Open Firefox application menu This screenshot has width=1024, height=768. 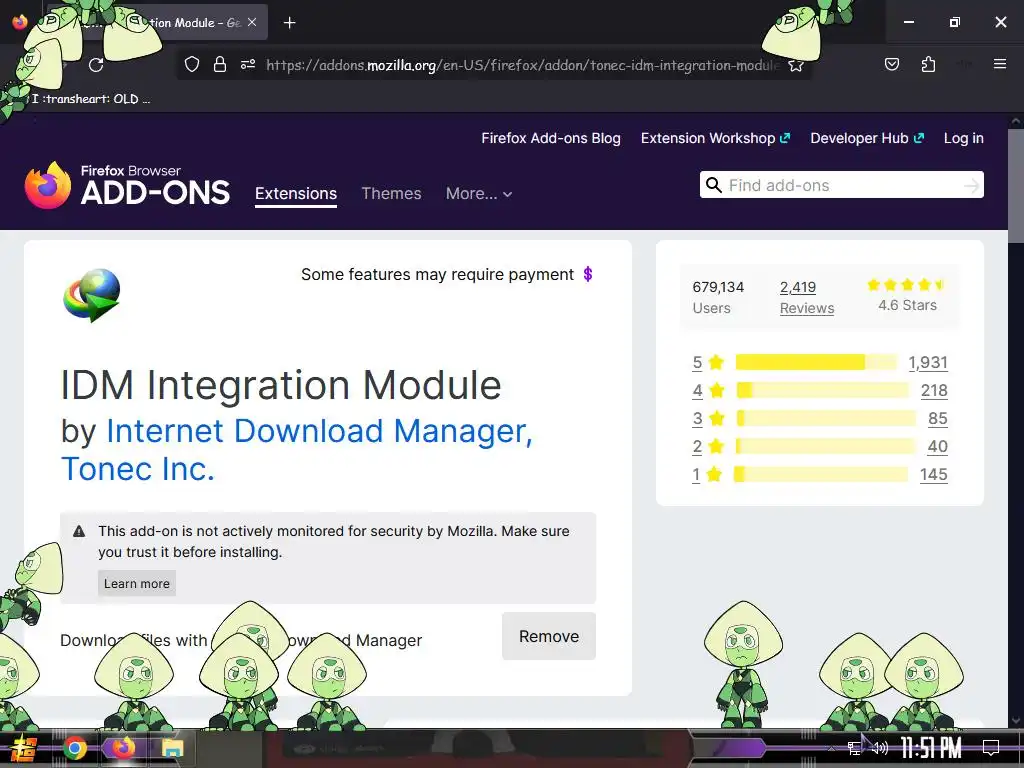pyautogui.click(x=999, y=64)
